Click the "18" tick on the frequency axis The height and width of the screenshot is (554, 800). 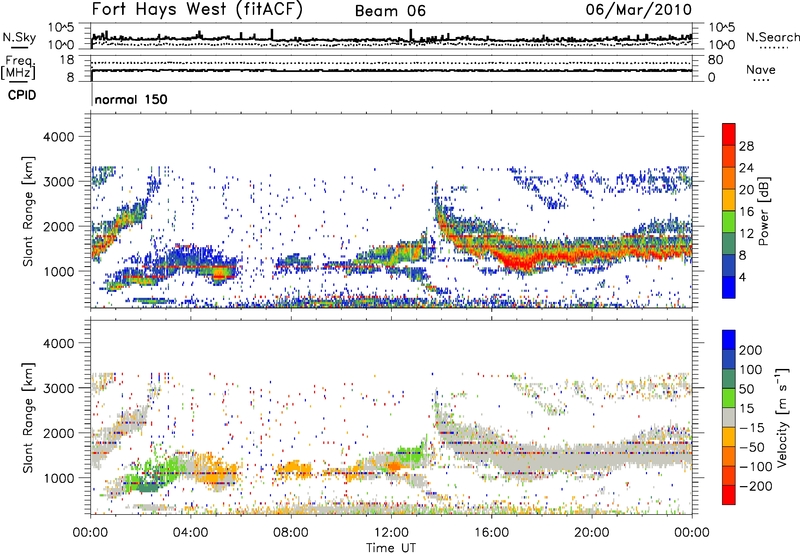pos(67,60)
